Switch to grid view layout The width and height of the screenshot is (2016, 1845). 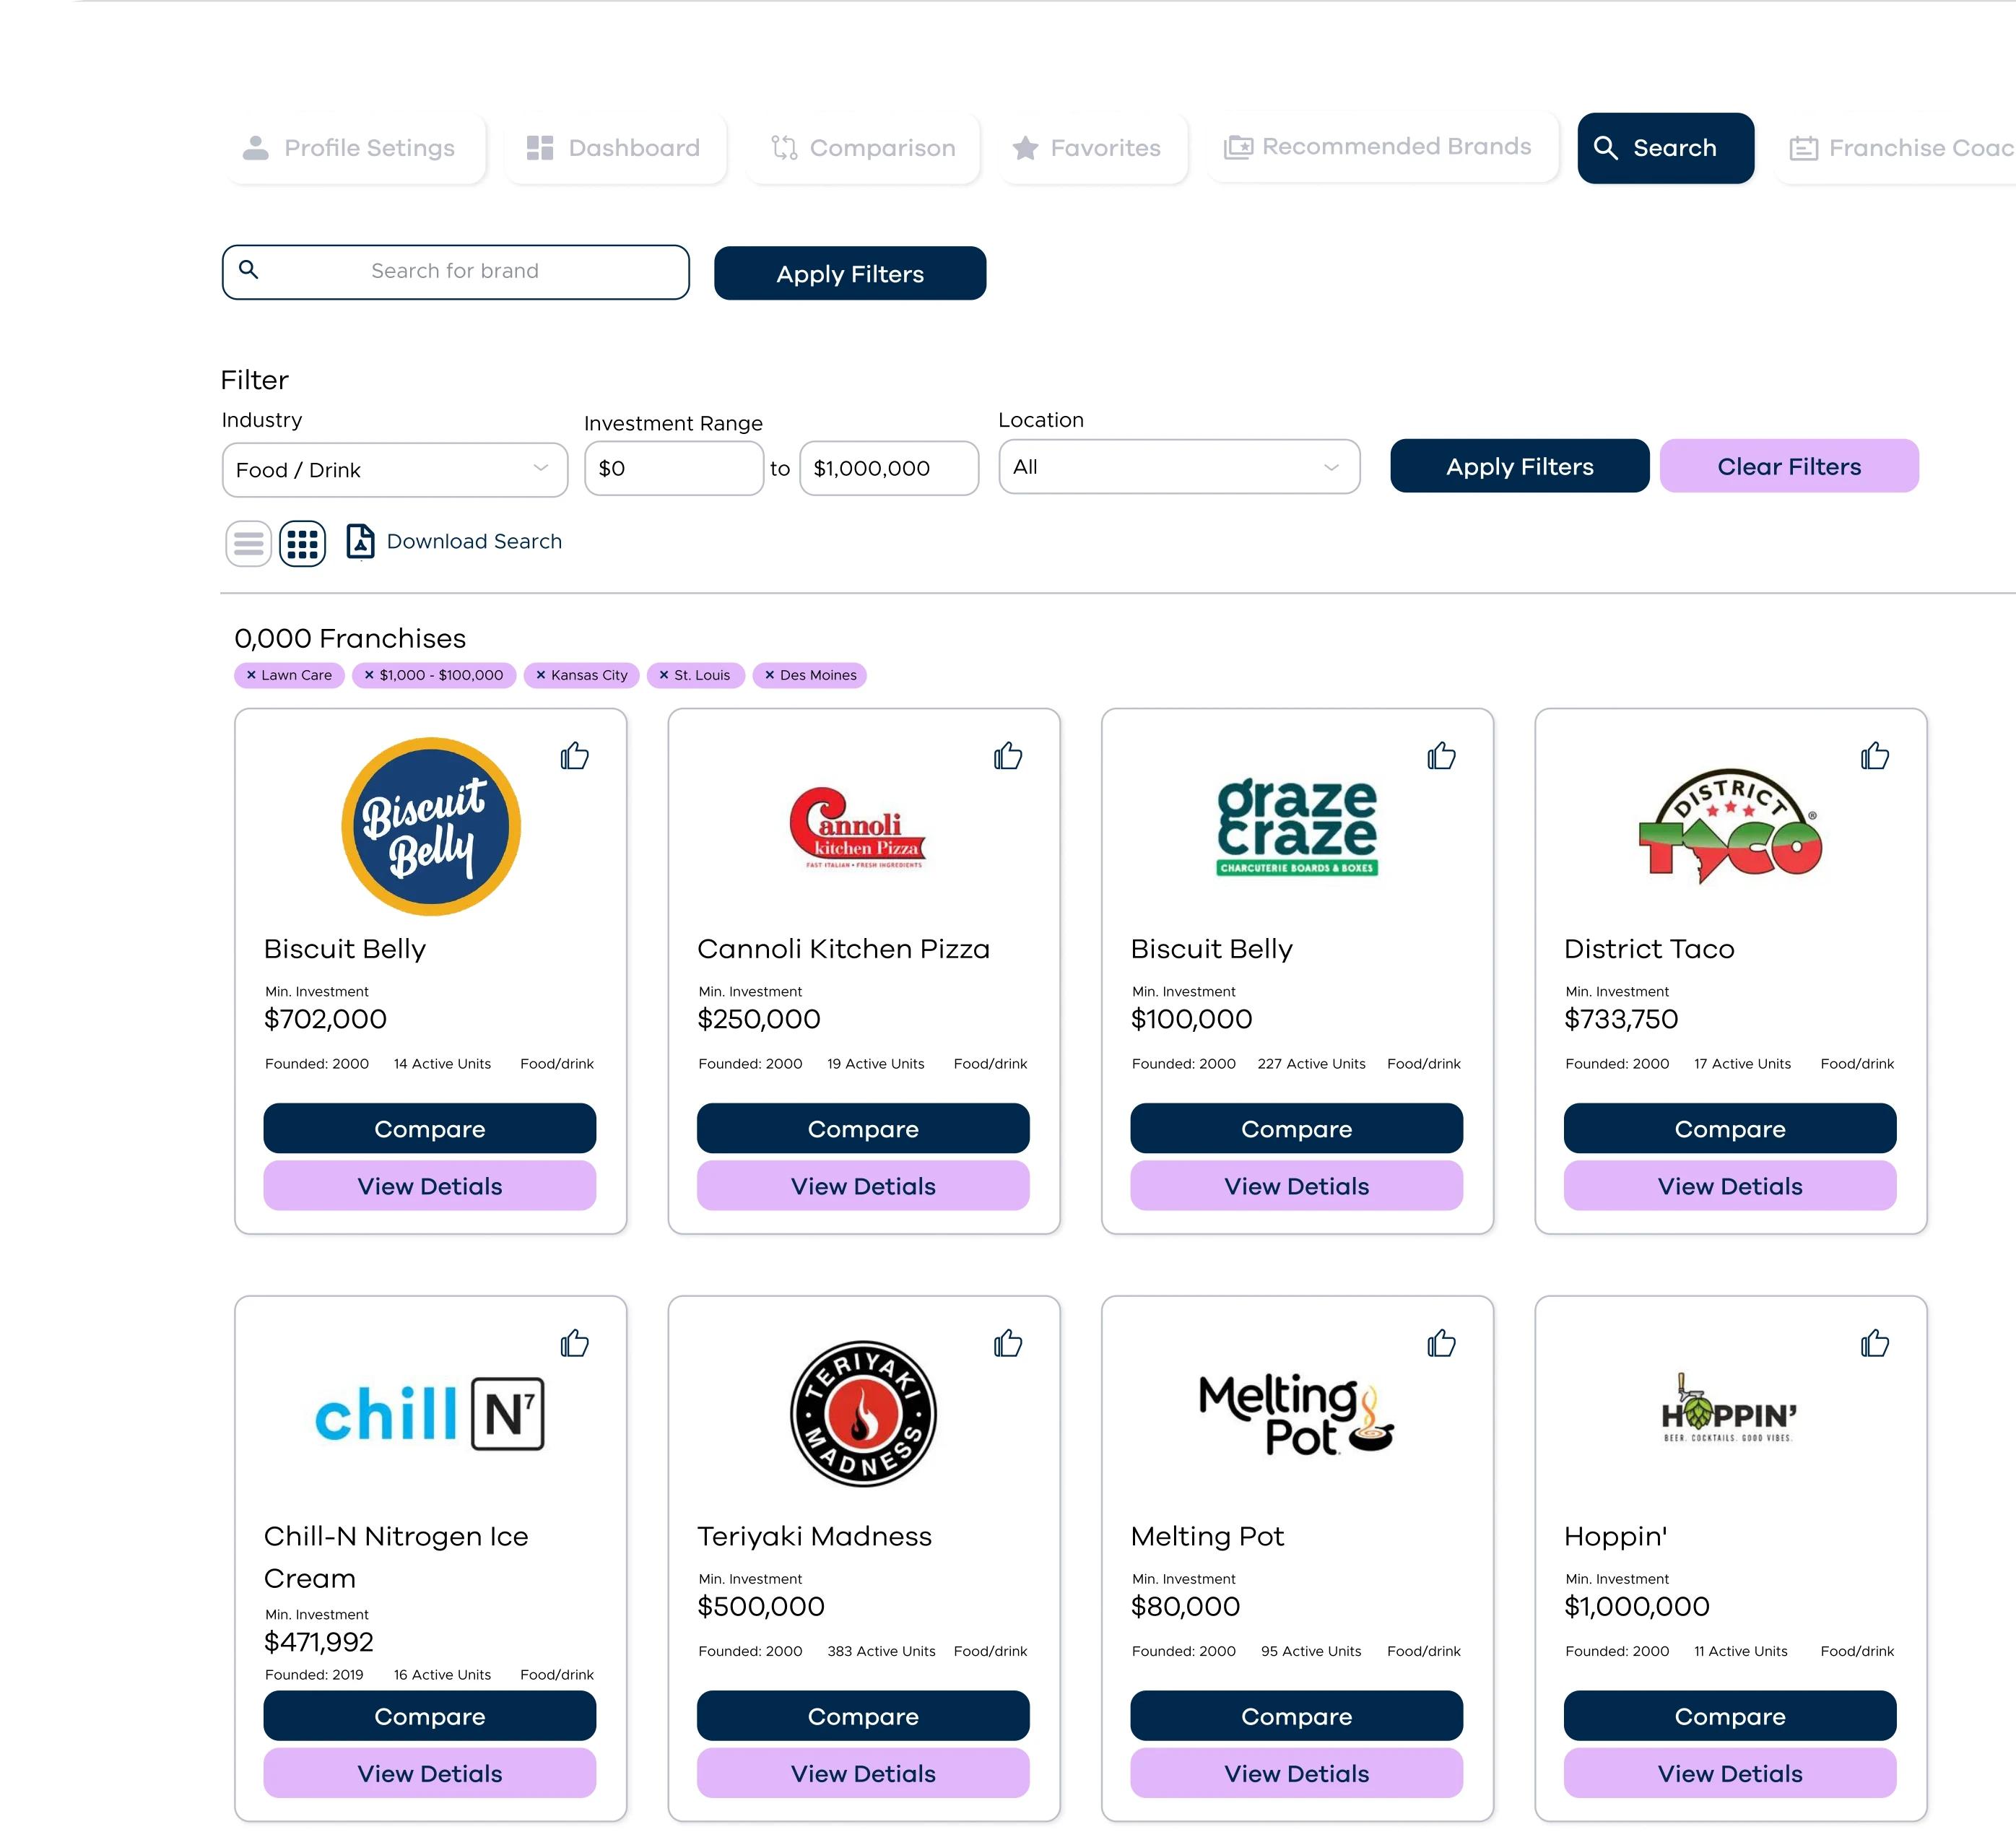(x=302, y=544)
